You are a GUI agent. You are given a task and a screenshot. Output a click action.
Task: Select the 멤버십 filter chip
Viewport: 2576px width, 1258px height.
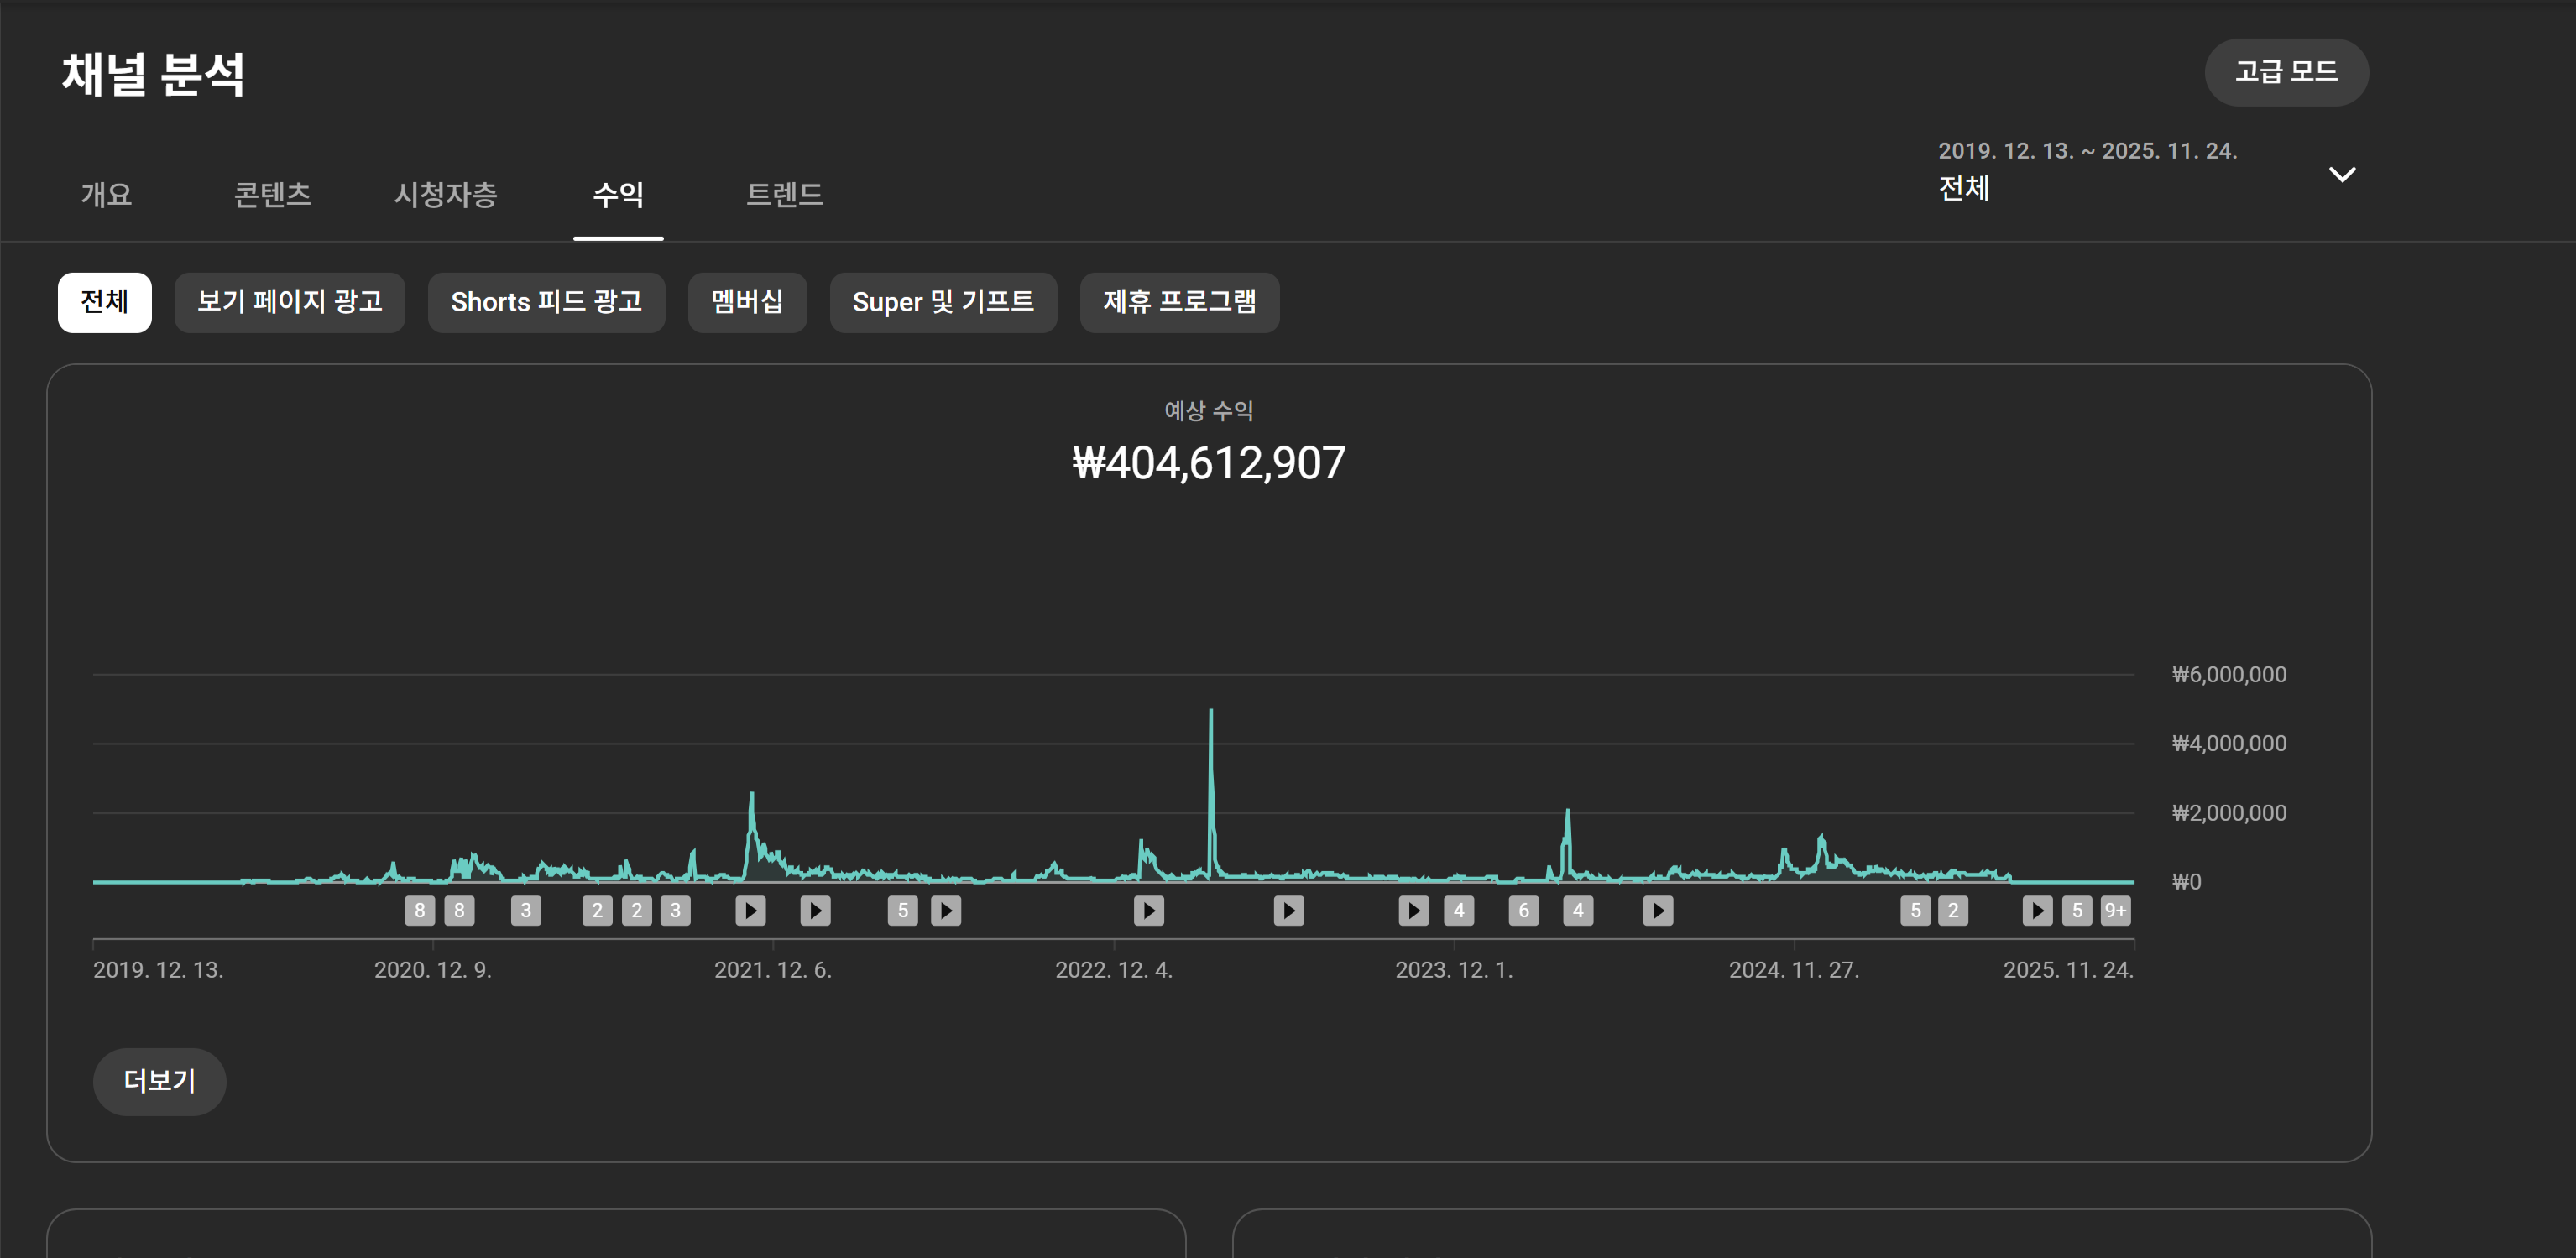pos(747,302)
